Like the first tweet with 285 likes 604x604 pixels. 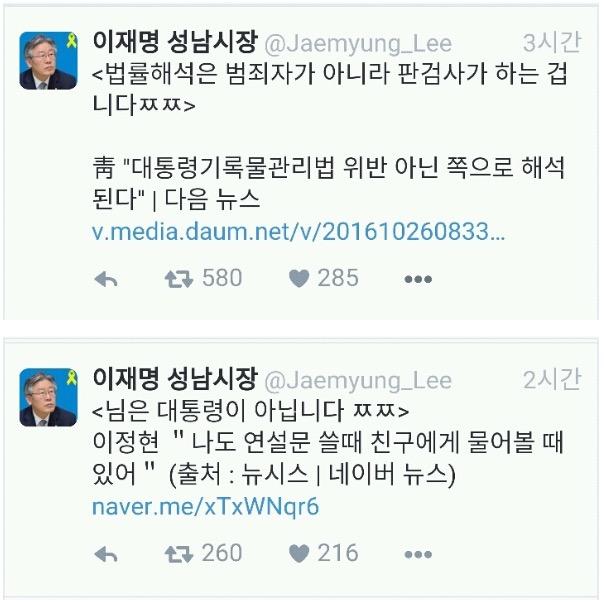[299, 279]
